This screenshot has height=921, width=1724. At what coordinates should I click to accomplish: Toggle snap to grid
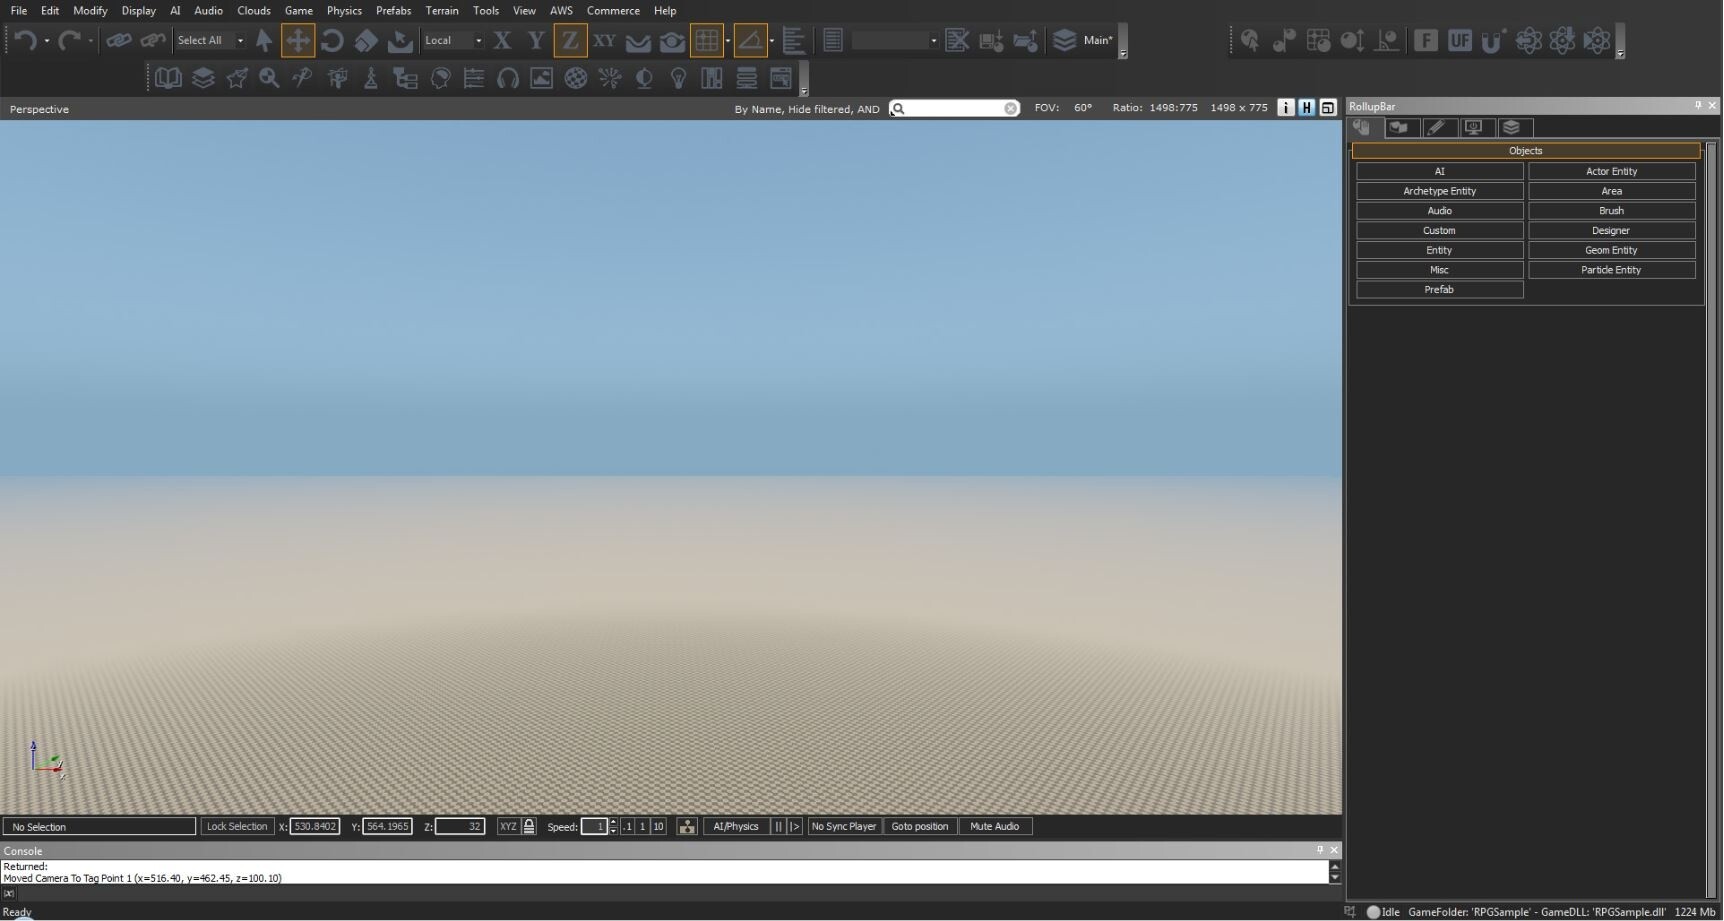[x=707, y=40]
